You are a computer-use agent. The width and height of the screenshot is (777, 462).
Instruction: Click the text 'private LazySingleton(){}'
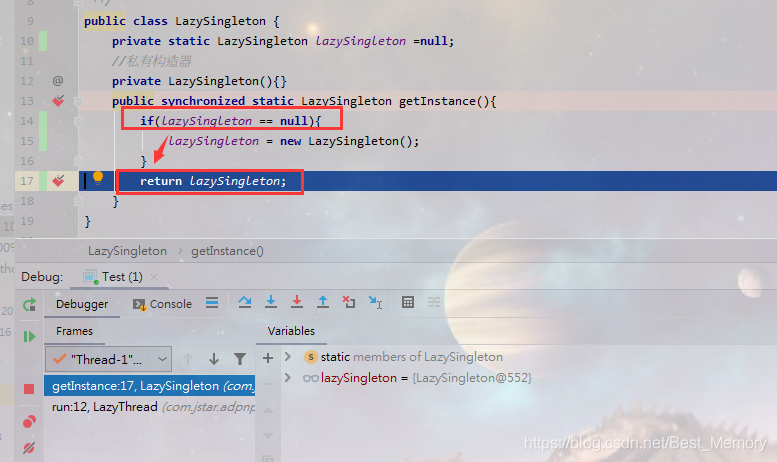pyautogui.click(x=199, y=81)
